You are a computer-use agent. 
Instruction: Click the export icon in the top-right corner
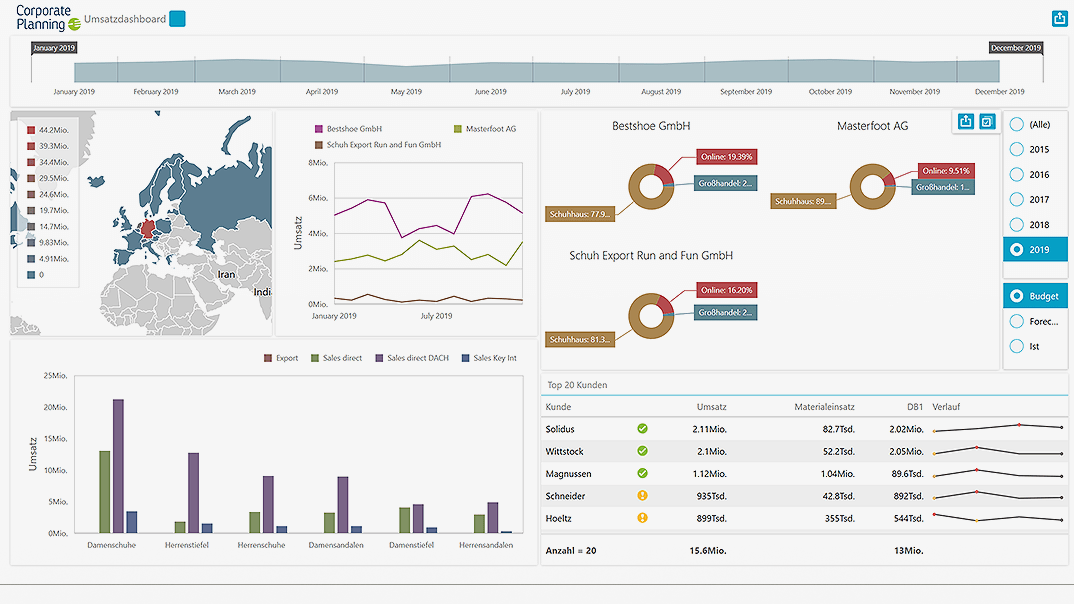pyautogui.click(x=1059, y=18)
